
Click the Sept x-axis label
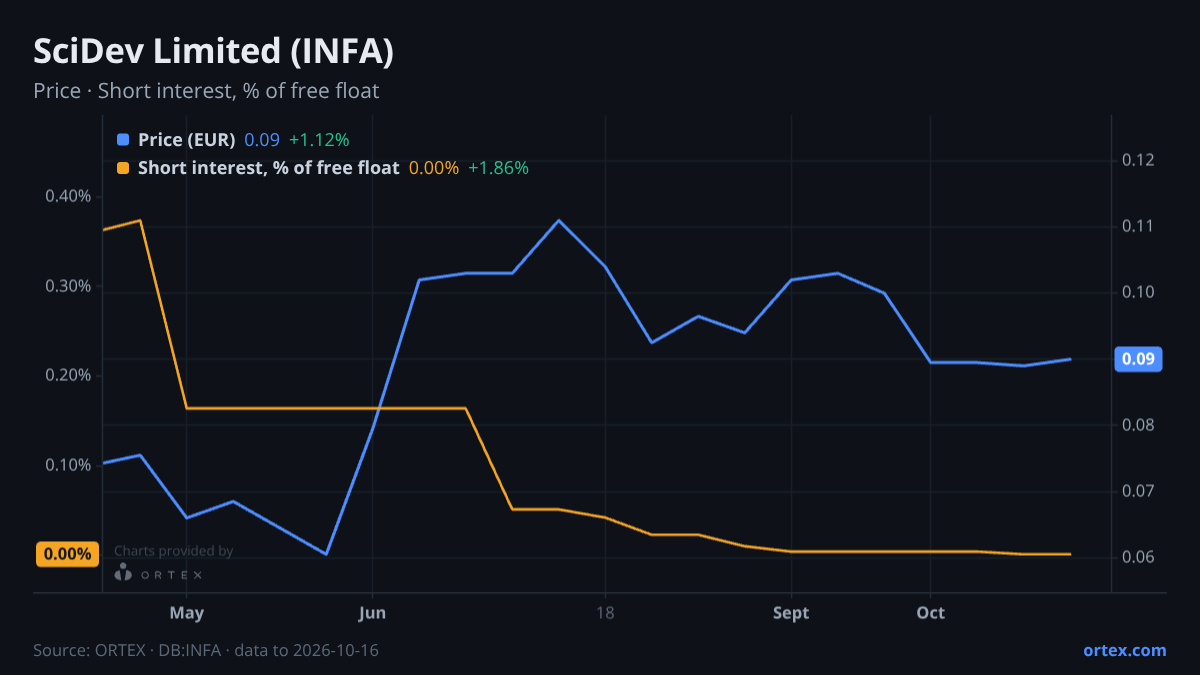pyautogui.click(x=791, y=612)
